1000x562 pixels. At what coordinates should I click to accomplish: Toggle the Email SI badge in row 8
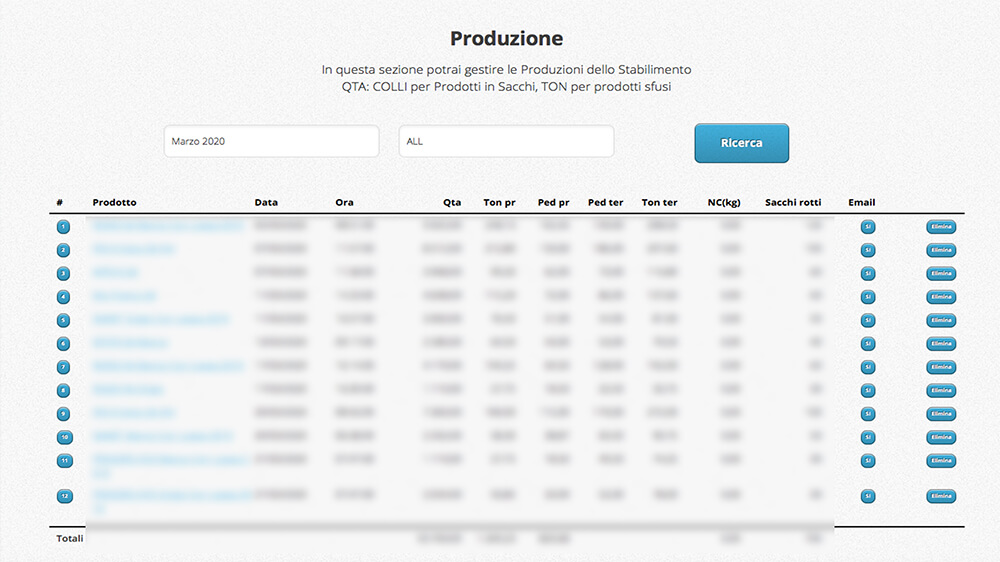(x=868, y=390)
